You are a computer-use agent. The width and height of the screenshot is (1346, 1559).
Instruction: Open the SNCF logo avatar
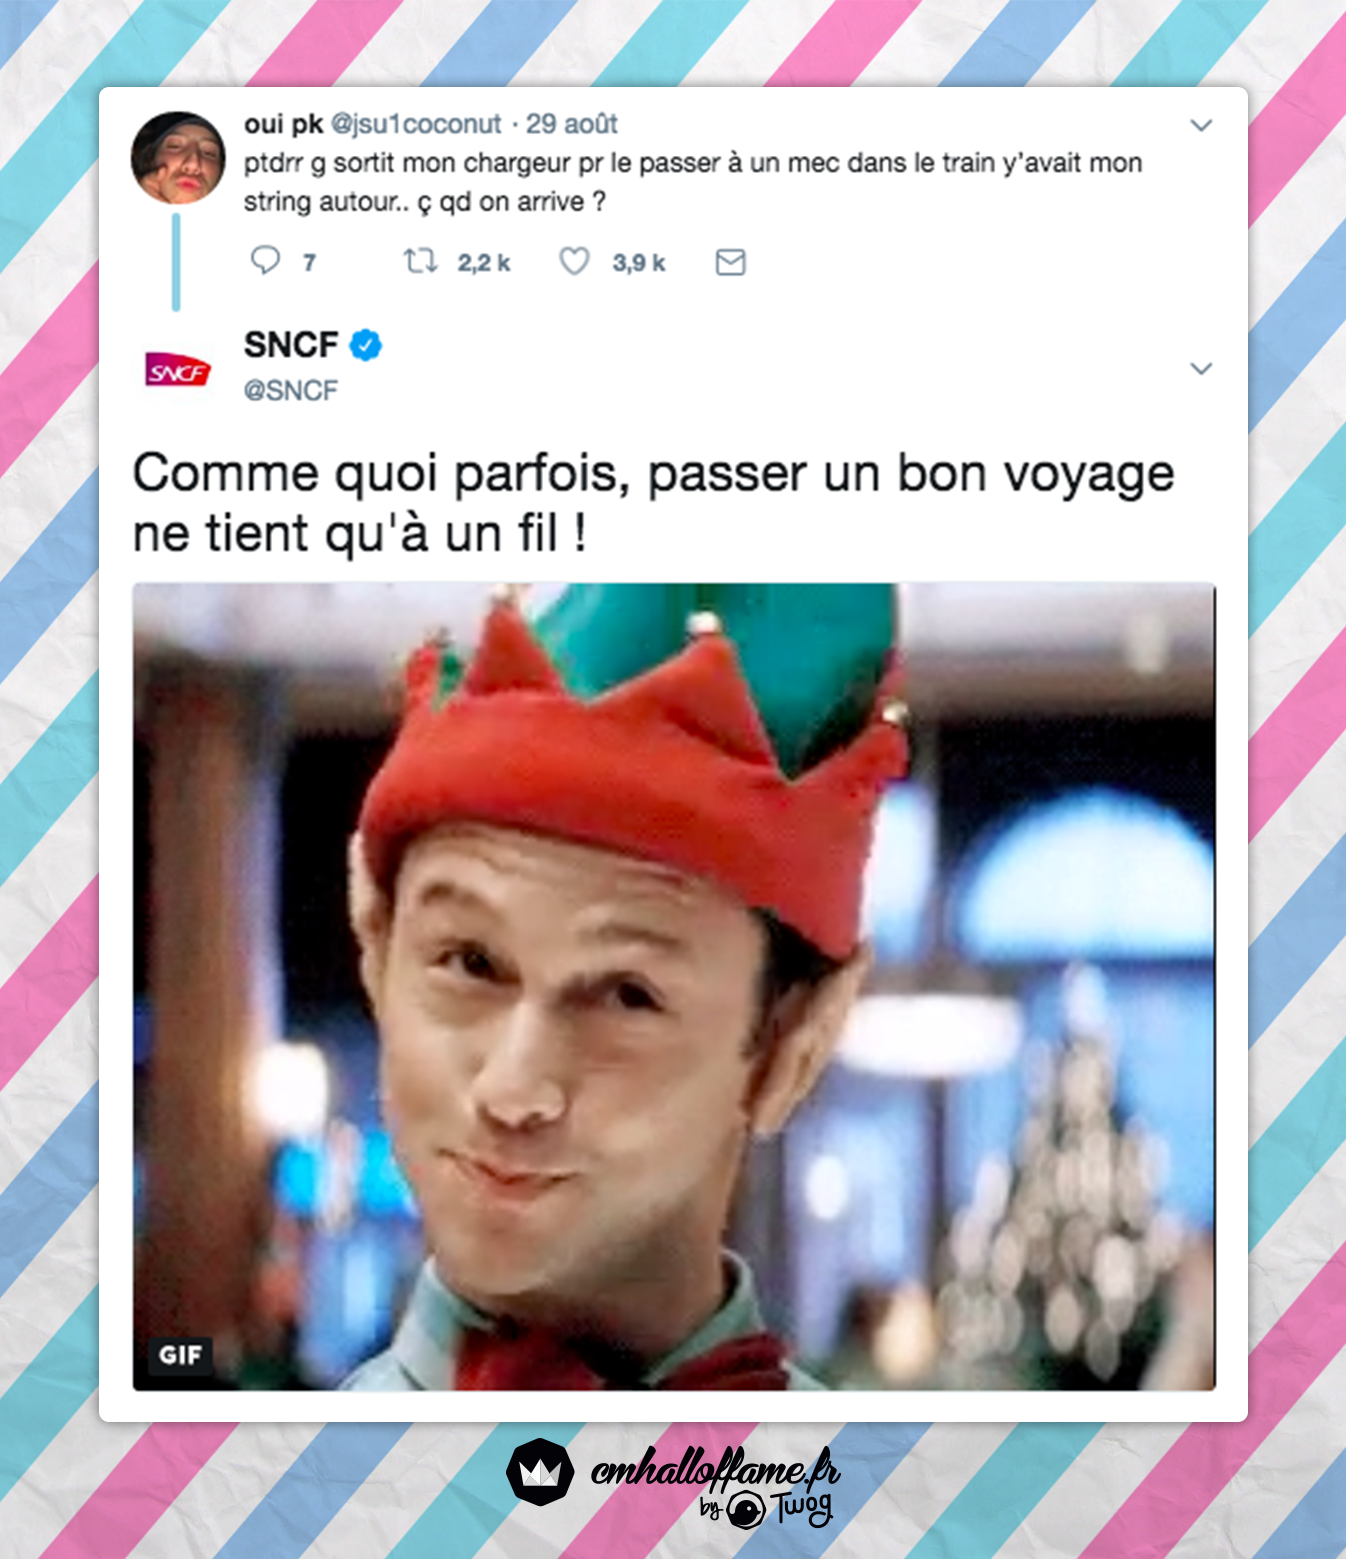[x=178, y=370]
